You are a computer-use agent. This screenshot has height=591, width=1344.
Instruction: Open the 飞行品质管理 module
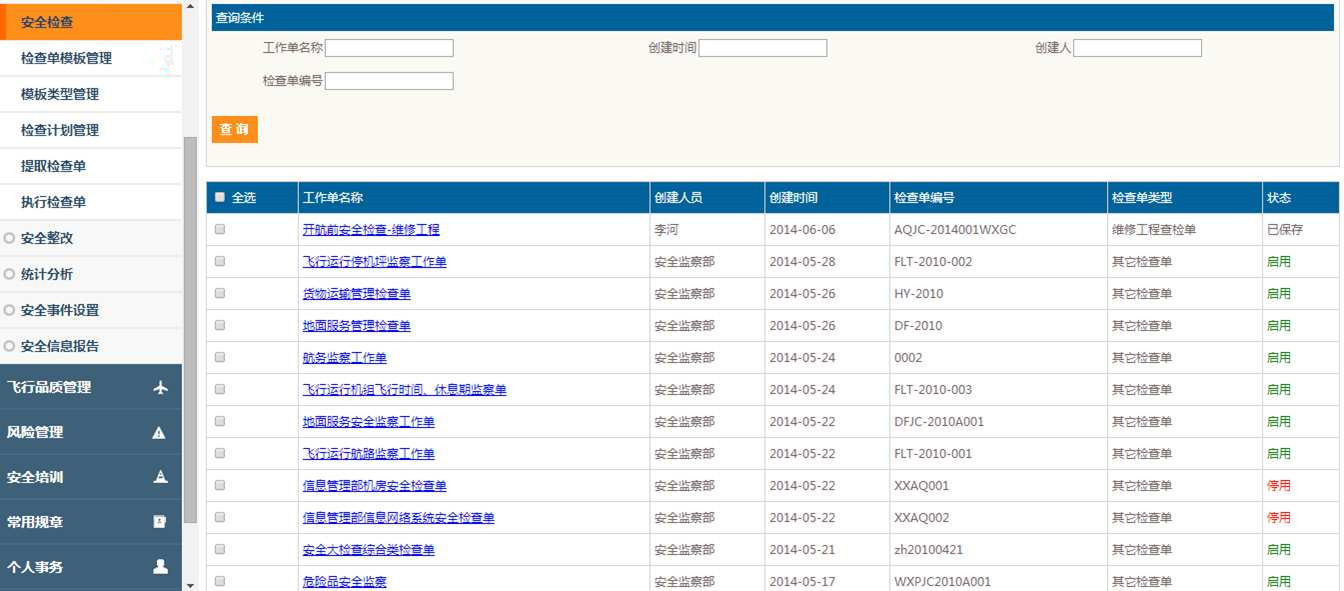pyautogui.click(x=91, y=388)
